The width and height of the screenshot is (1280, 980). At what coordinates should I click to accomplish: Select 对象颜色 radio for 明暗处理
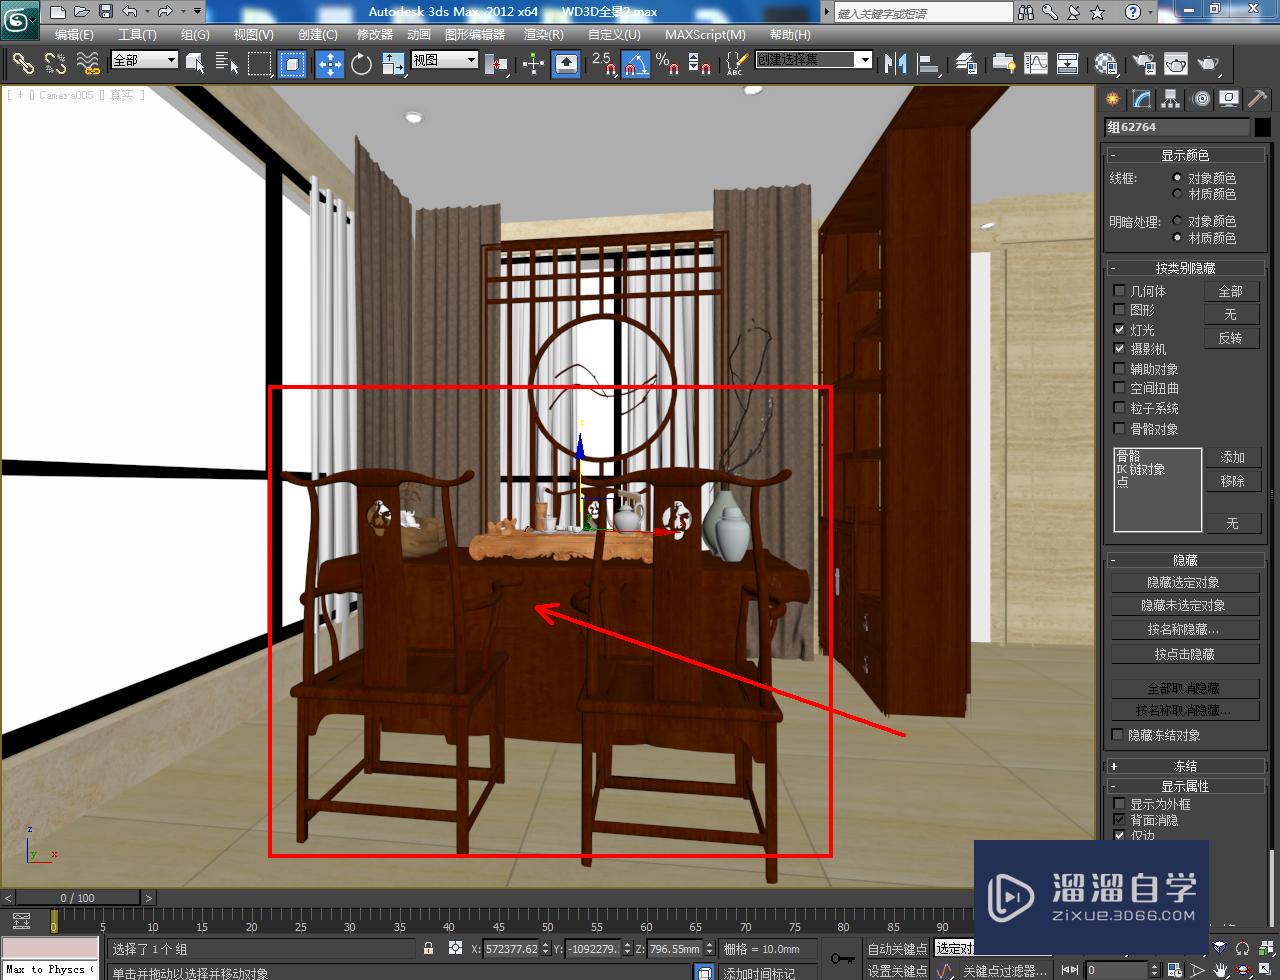click(x=1177, y=221)
